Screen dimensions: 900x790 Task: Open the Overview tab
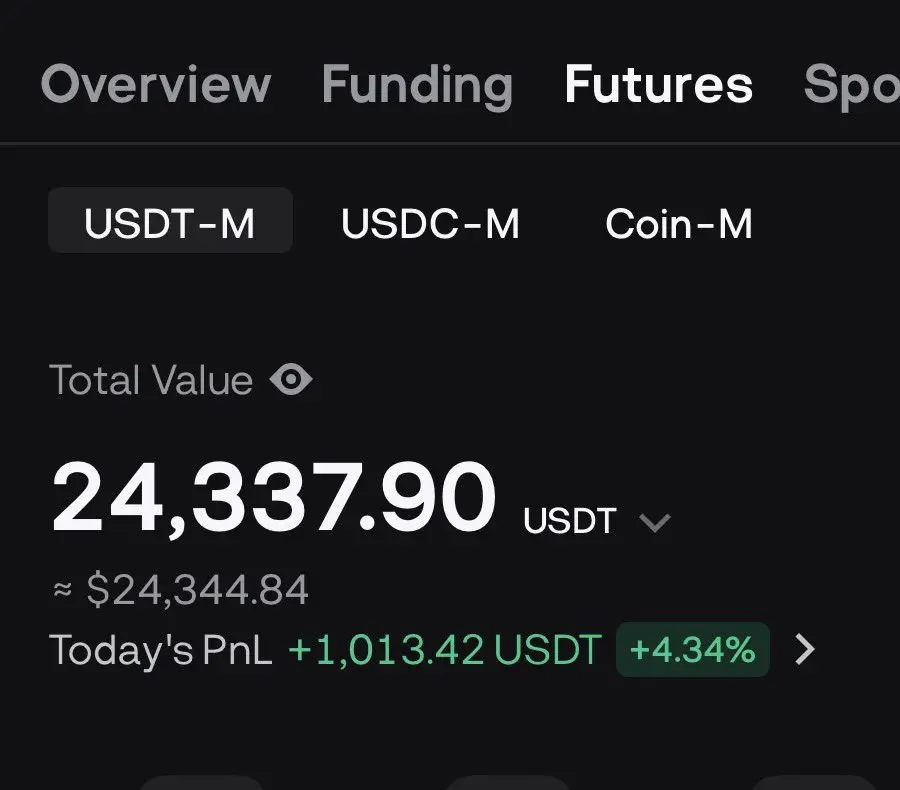click(x=156, y=84)
